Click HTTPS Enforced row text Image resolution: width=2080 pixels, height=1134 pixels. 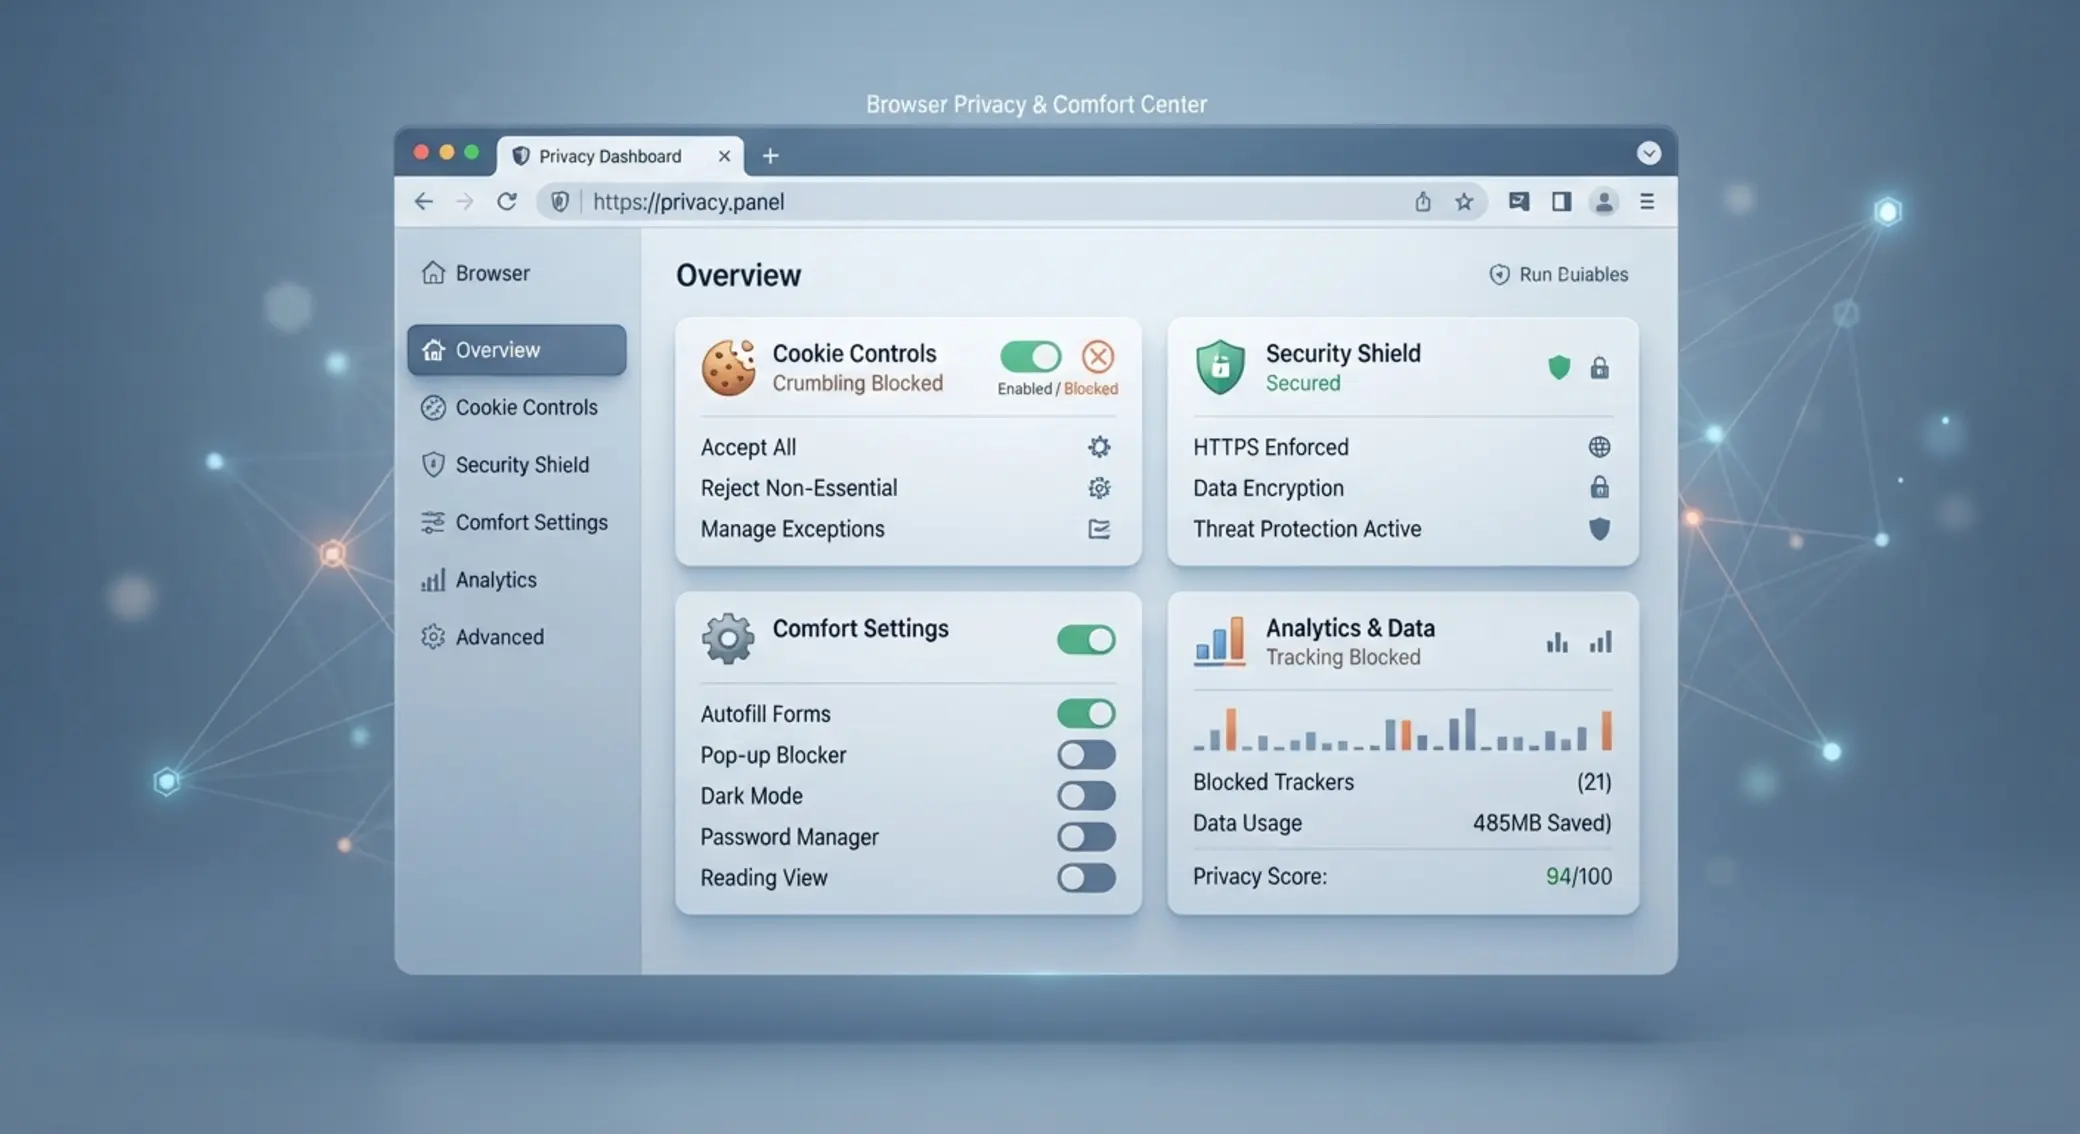[x=1271, y=447]
